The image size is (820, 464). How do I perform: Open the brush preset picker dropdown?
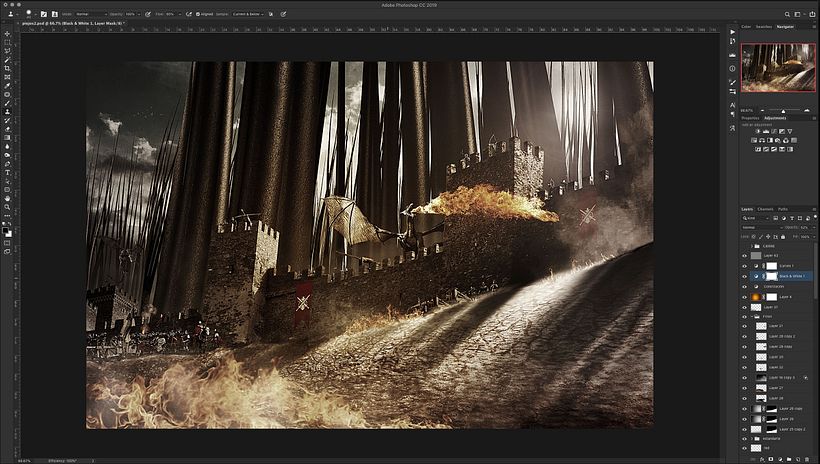35,14
